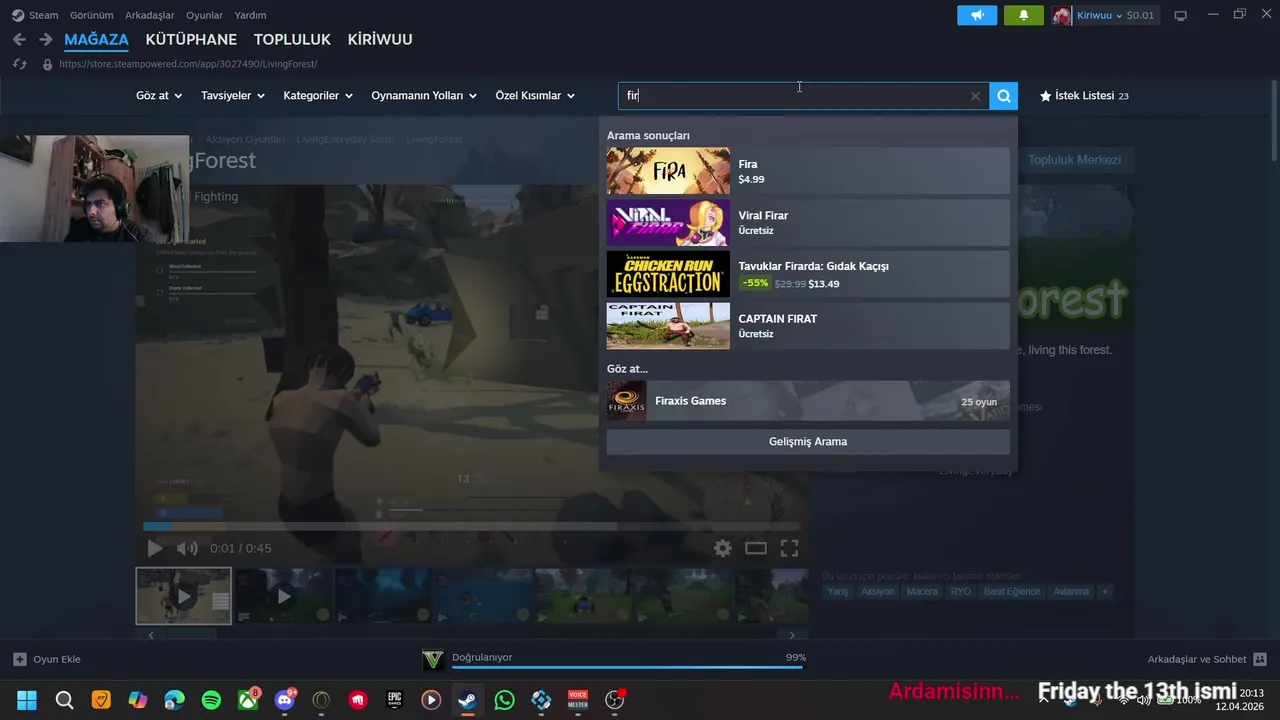This screenshot has width=1280, height=720.
Task: Open Microsoft Edge from the taskbar
Action: [x=175, y=700]
